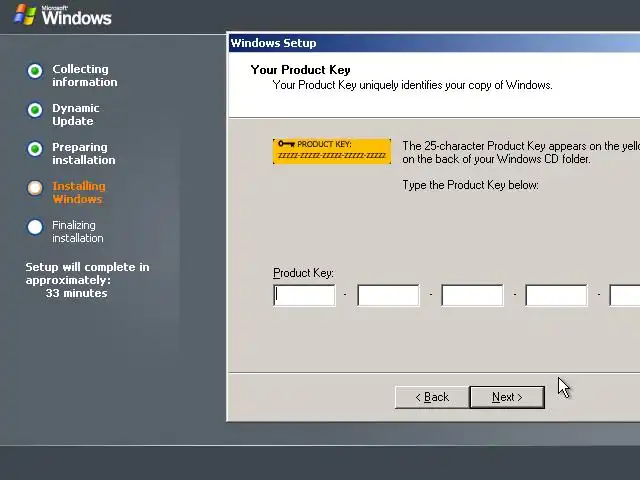This screenshot has width=640, height=480.
Task: Click the yellow Product Key sticker image
Action: pyautogui.click(x=332, y=151)
